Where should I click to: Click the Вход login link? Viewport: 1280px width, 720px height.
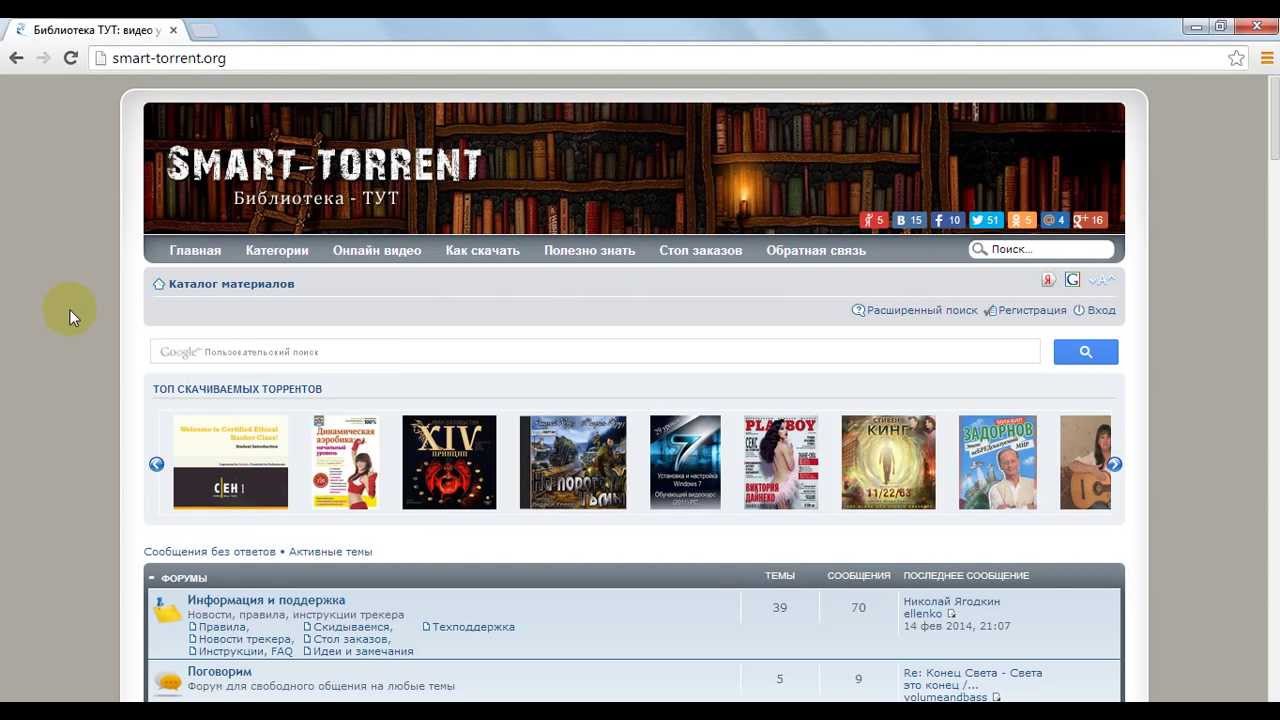tap(1094, 310)
